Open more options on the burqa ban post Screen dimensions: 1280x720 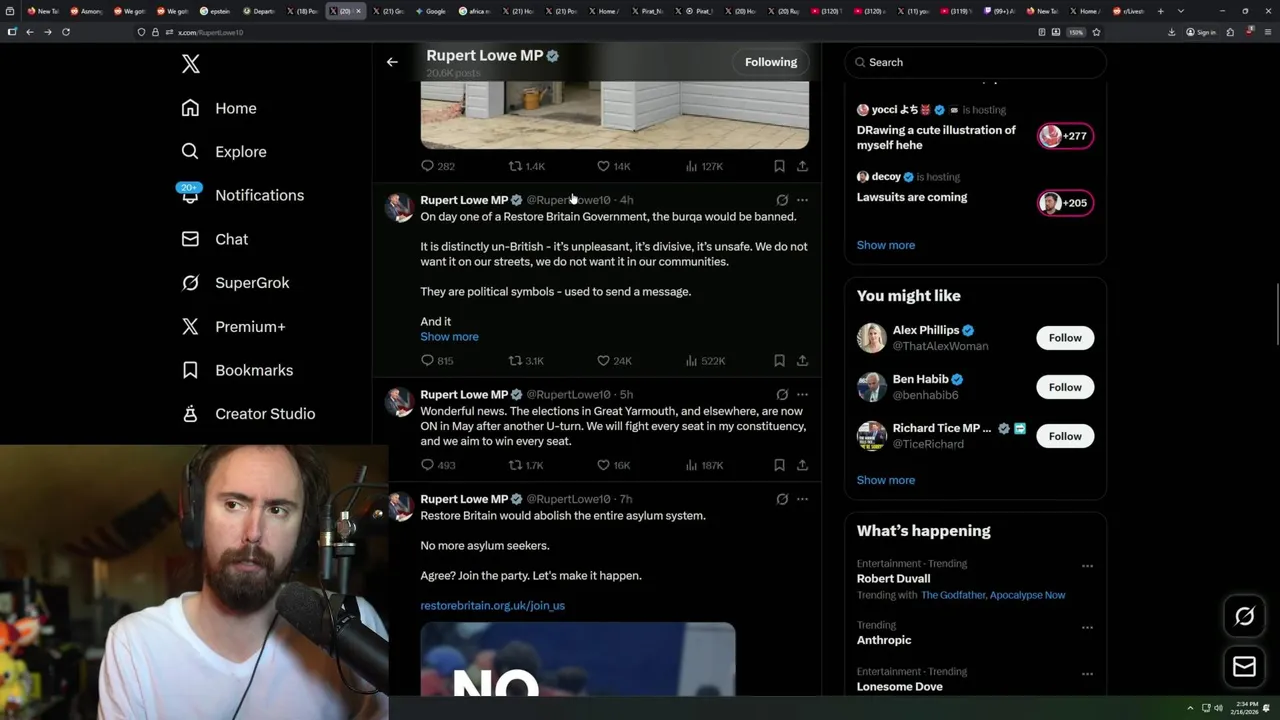point(802,200)
